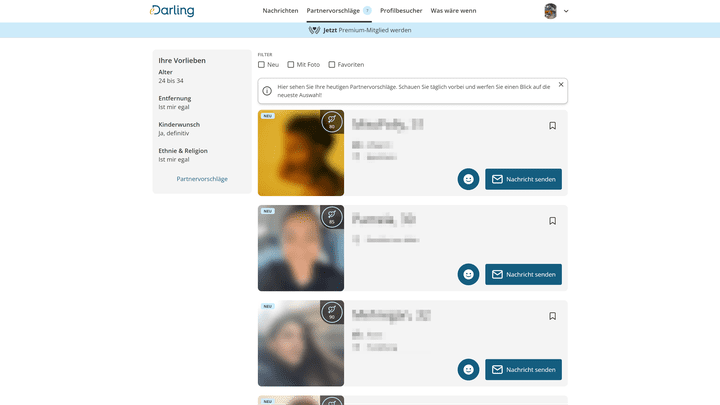This screenshot has width=720, height=405.
Task: Expand the account dropdown chevron
Action: (x=566, y=11)
